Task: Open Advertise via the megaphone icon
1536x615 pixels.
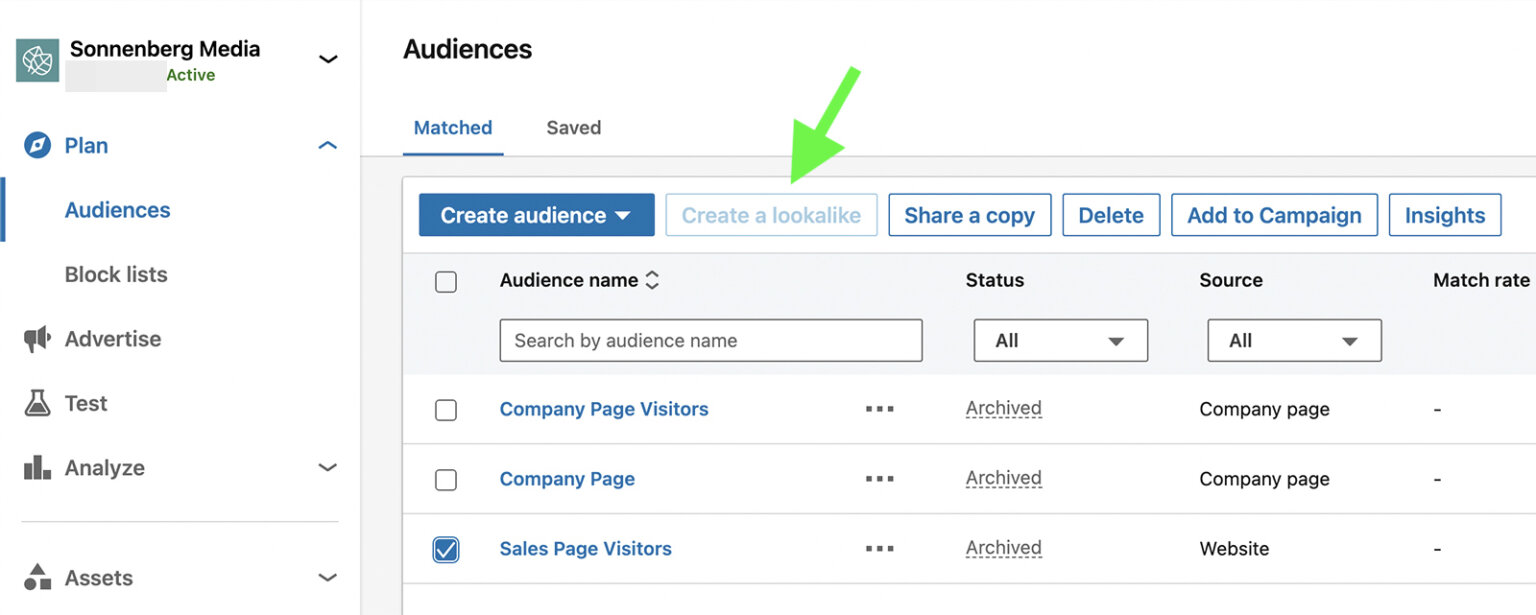Action: click(37, 339)
